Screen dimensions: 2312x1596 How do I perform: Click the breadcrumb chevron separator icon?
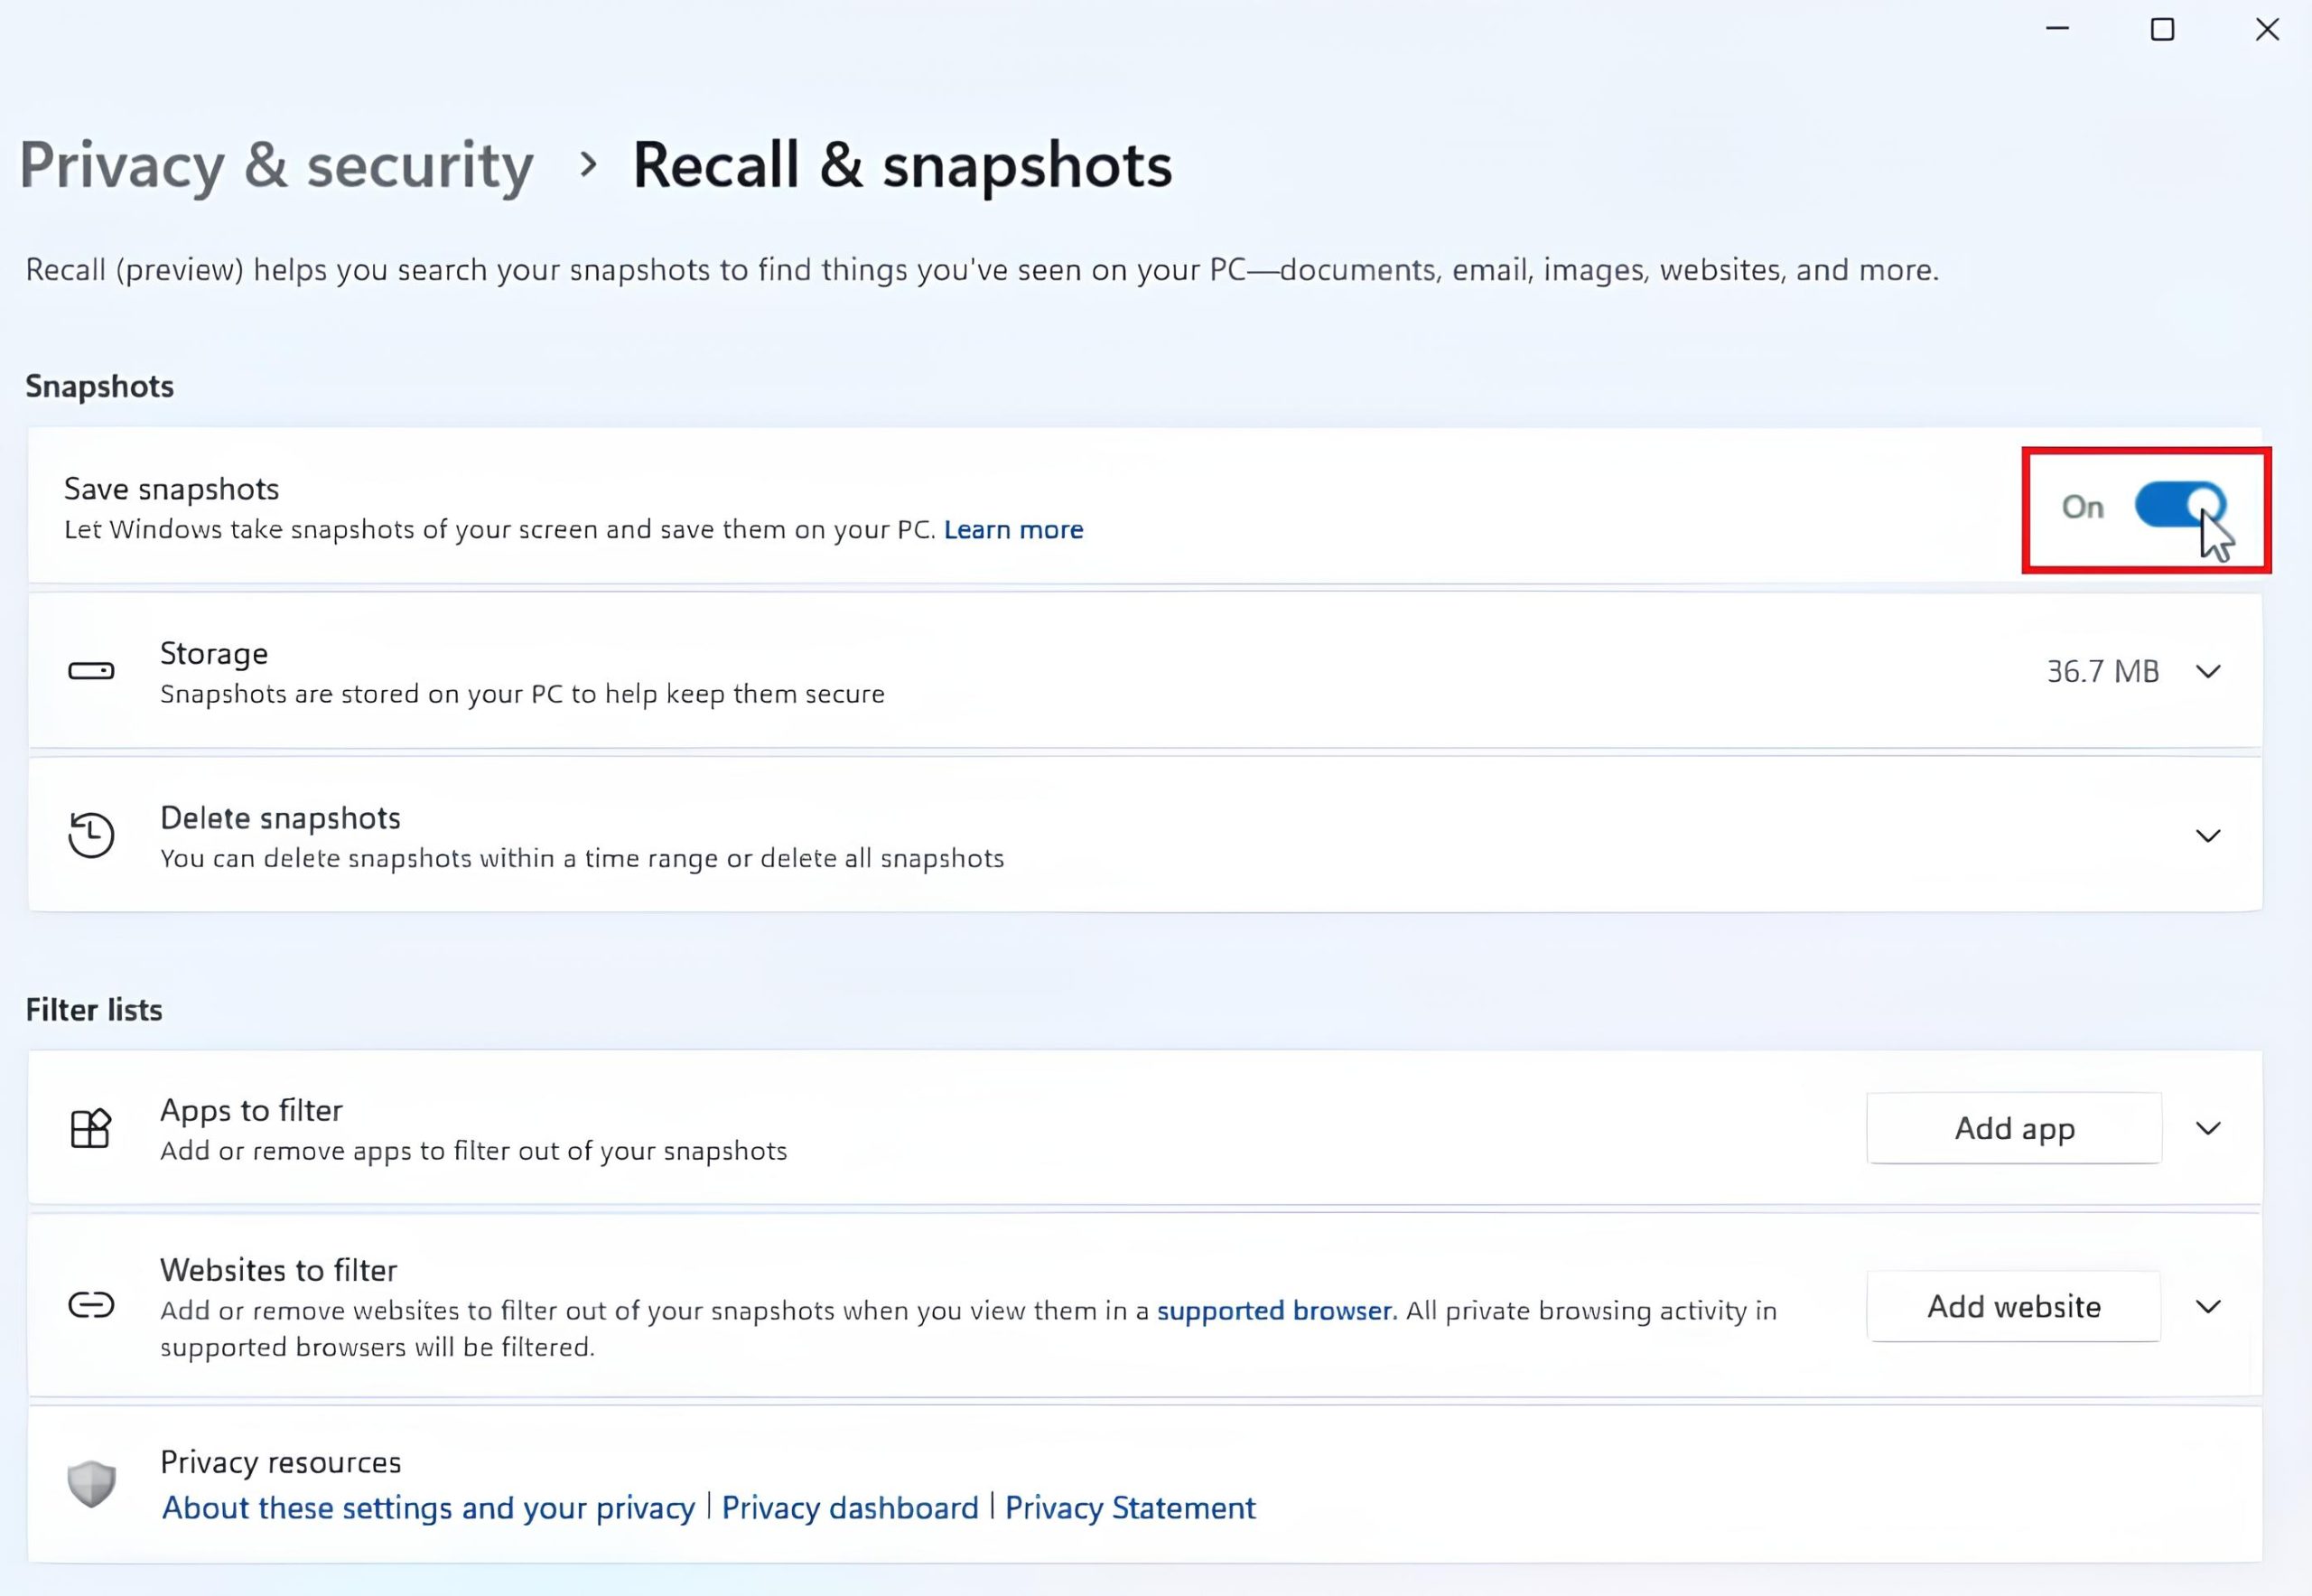(588, 165)
